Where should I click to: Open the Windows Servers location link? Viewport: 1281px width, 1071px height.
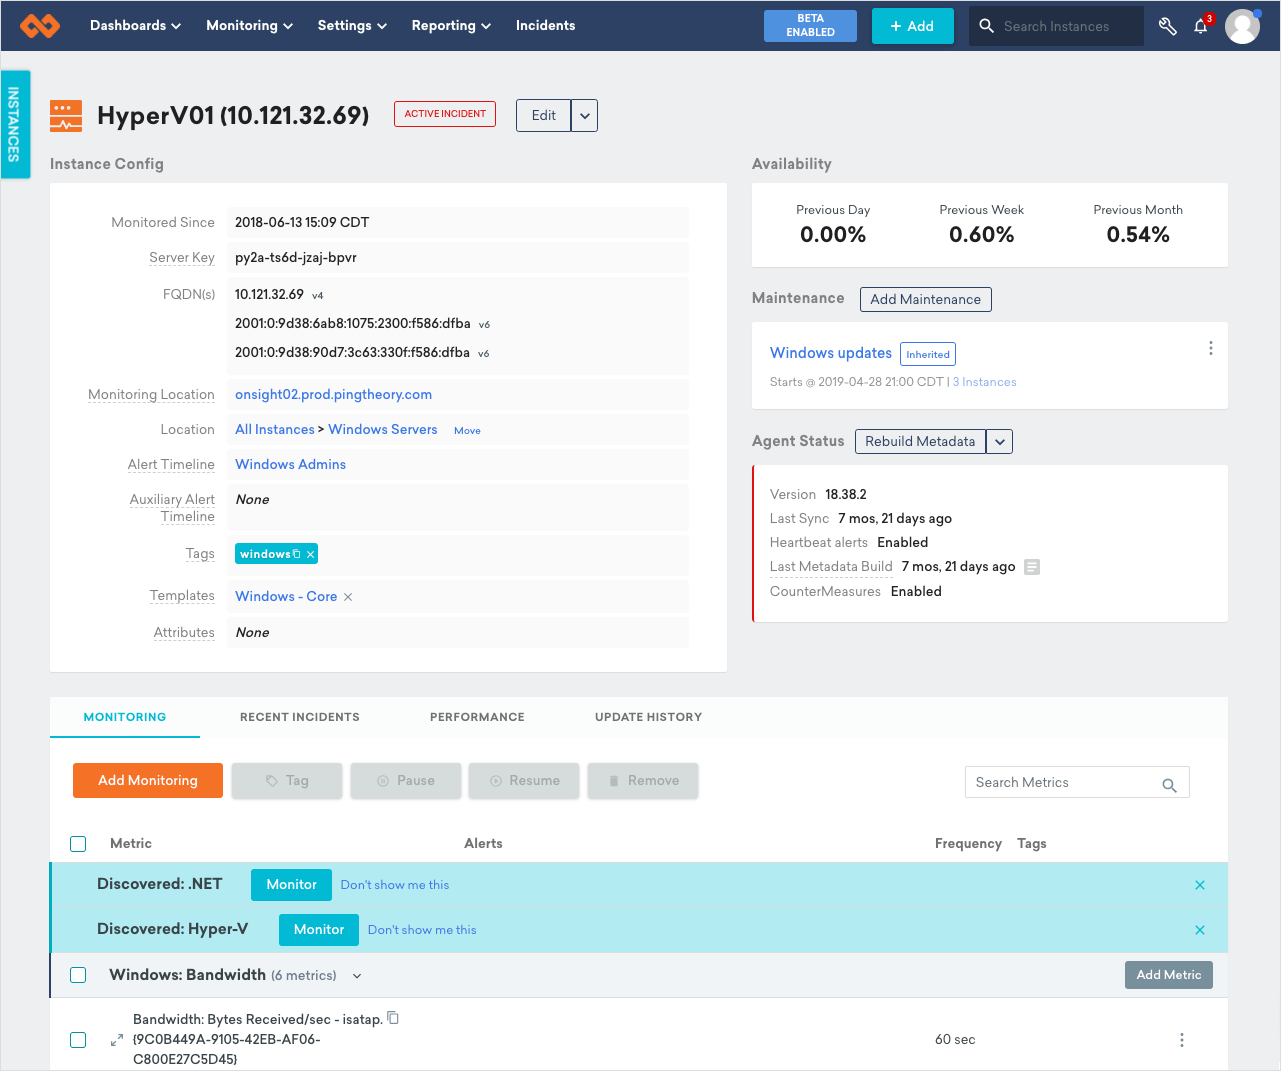(x=383, y=429)
